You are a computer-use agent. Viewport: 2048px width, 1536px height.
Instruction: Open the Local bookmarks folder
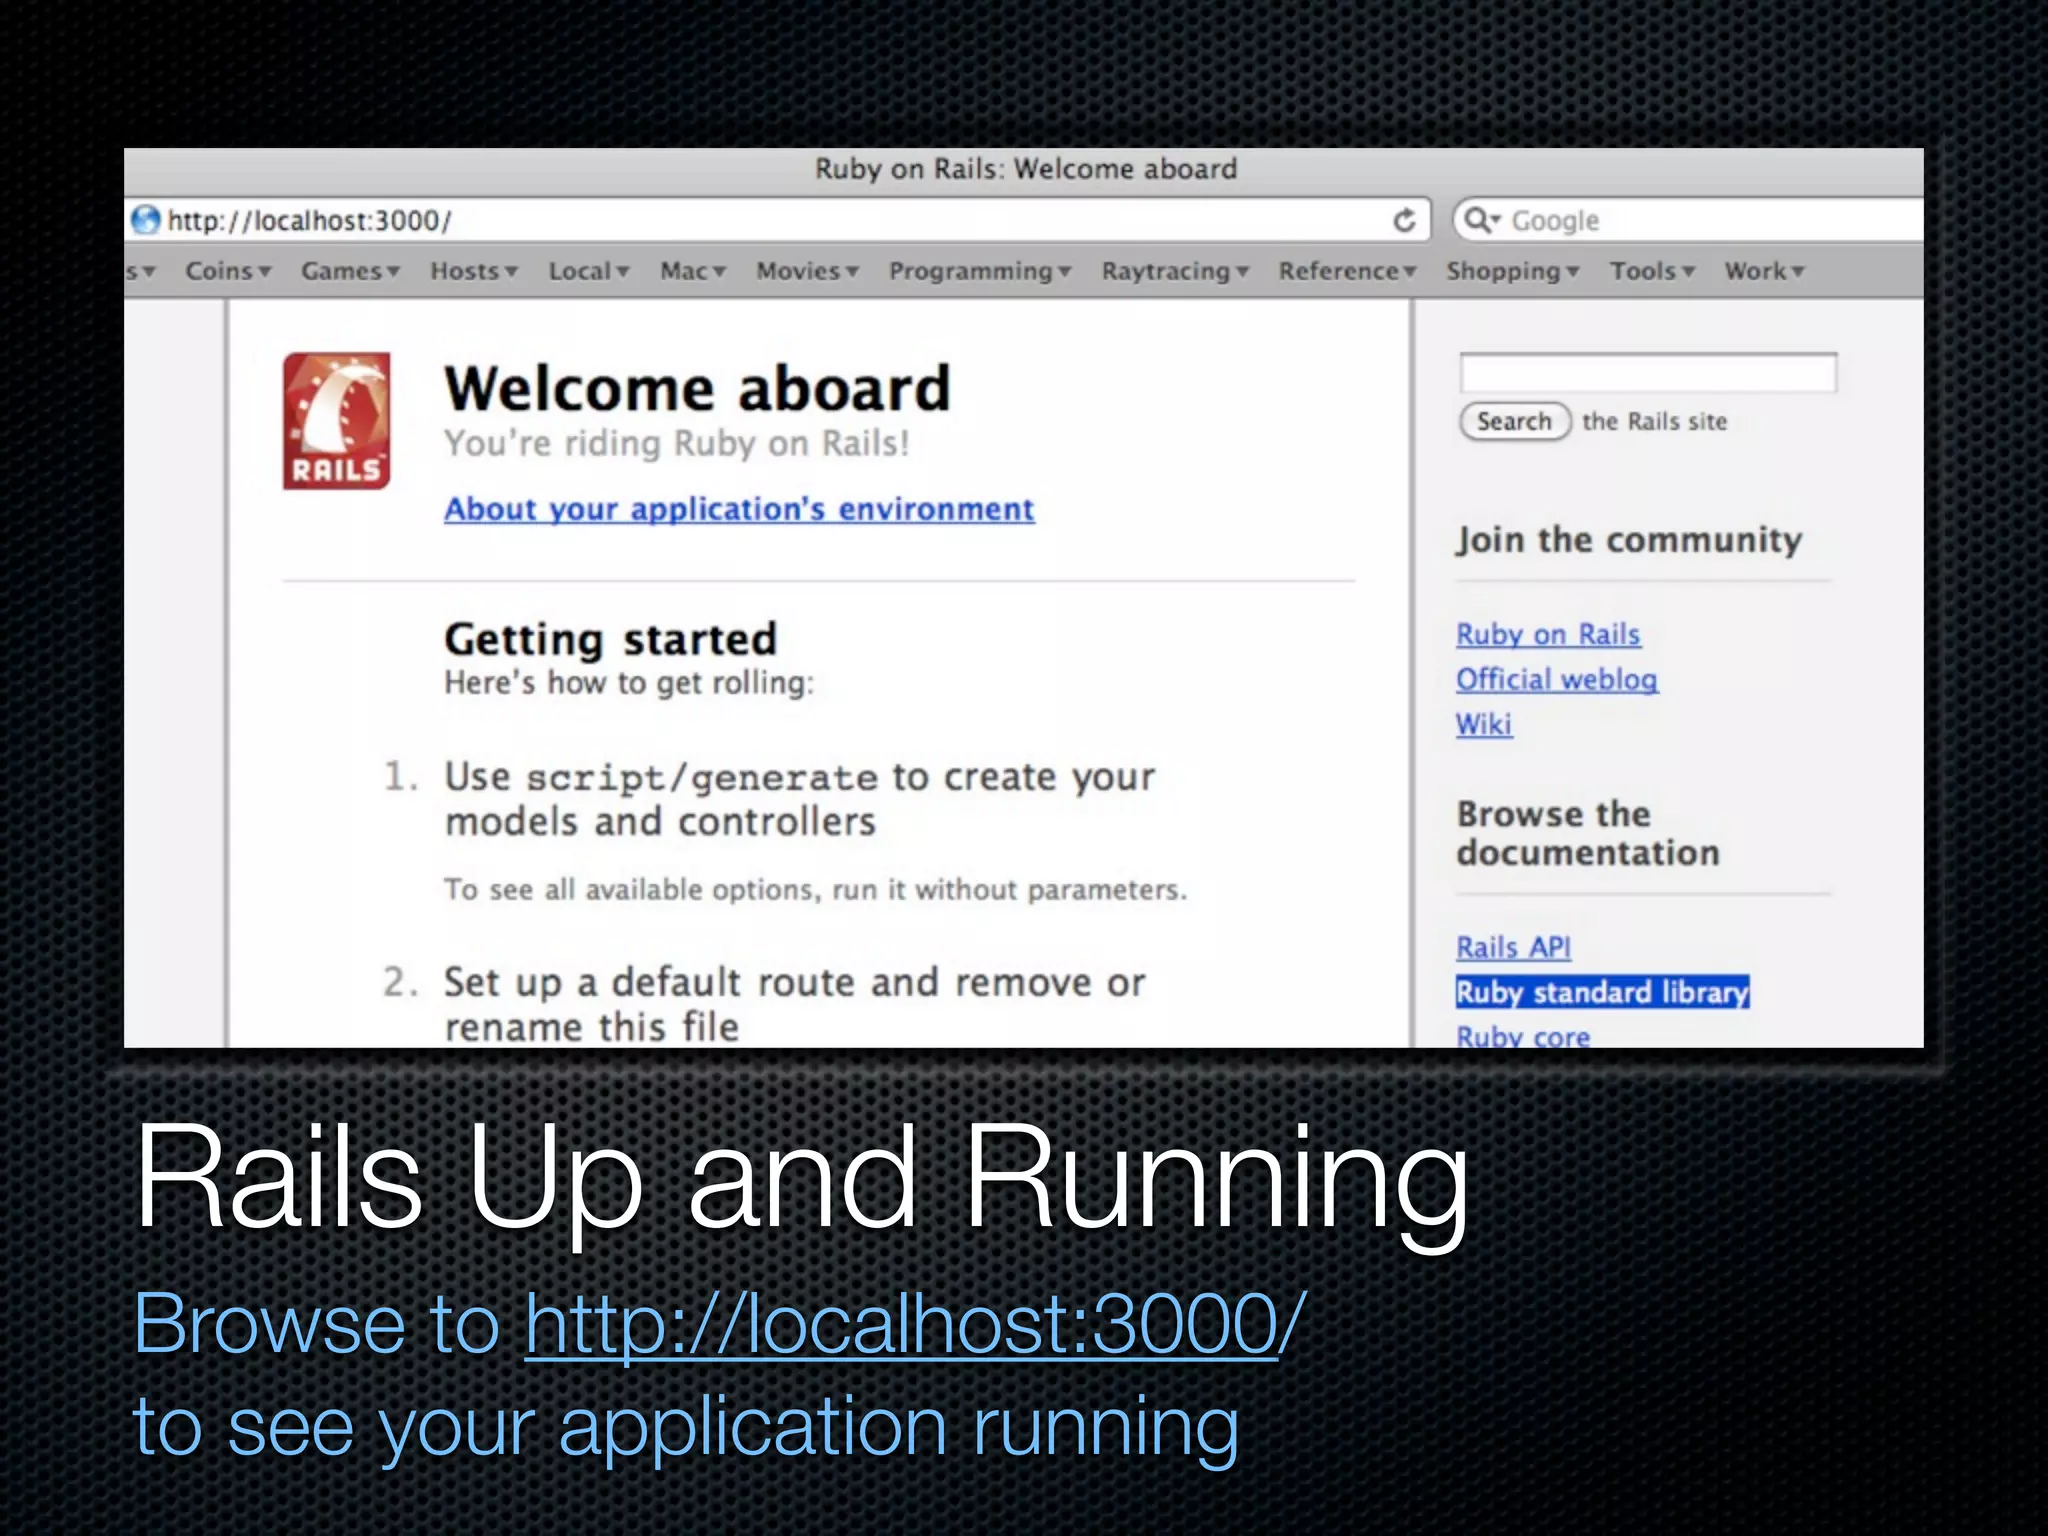pos(589,271)
